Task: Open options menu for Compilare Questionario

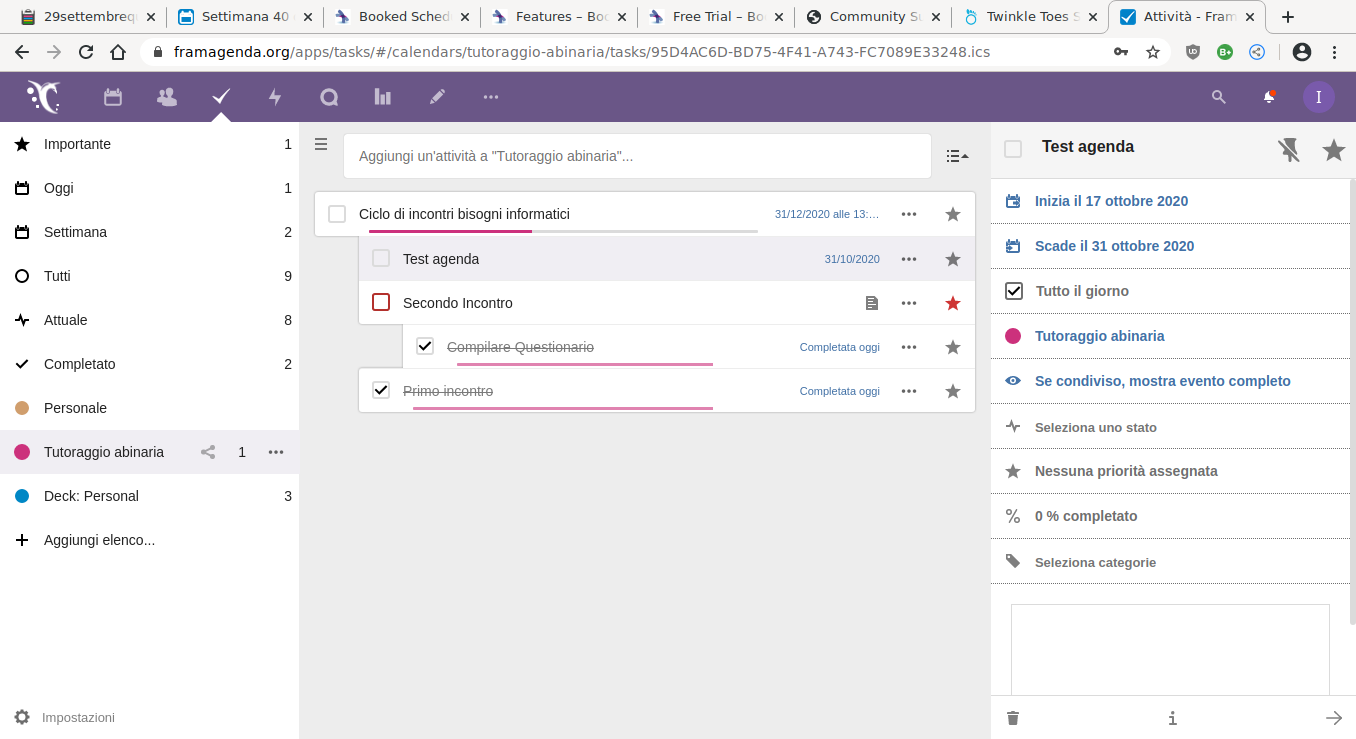Action: [909, 347]
